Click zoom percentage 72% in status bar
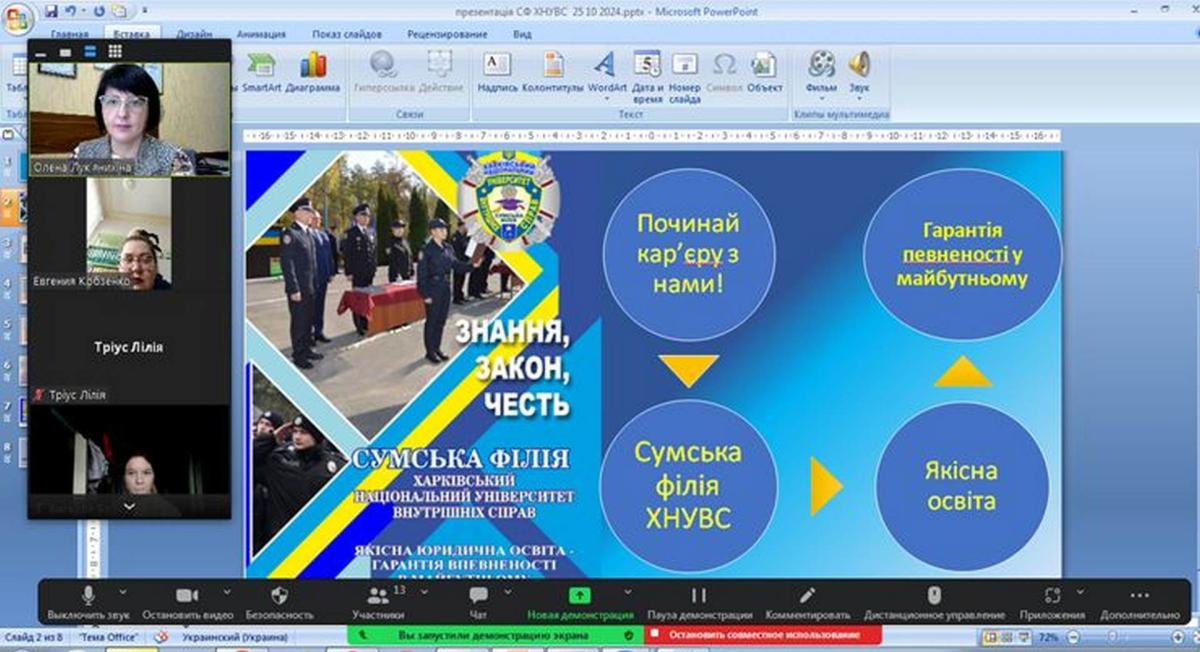1200x652 pixels. [x=1048, y=637]
